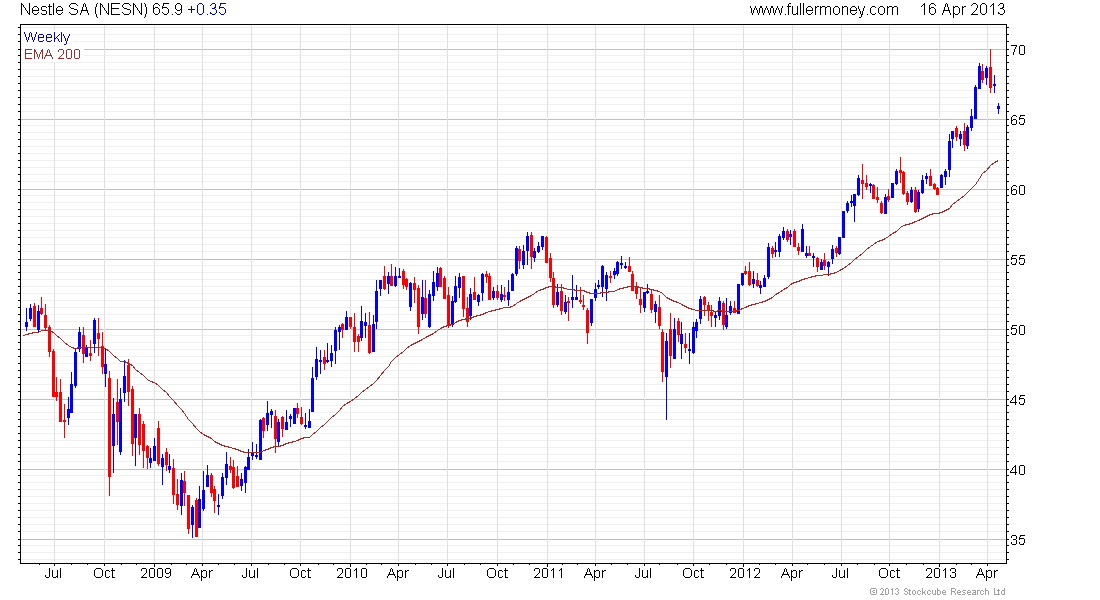Click the first Jul label left of 2009
This screenshot has height=600, width=1100.
pyautogui.click(x=53, y=573)
